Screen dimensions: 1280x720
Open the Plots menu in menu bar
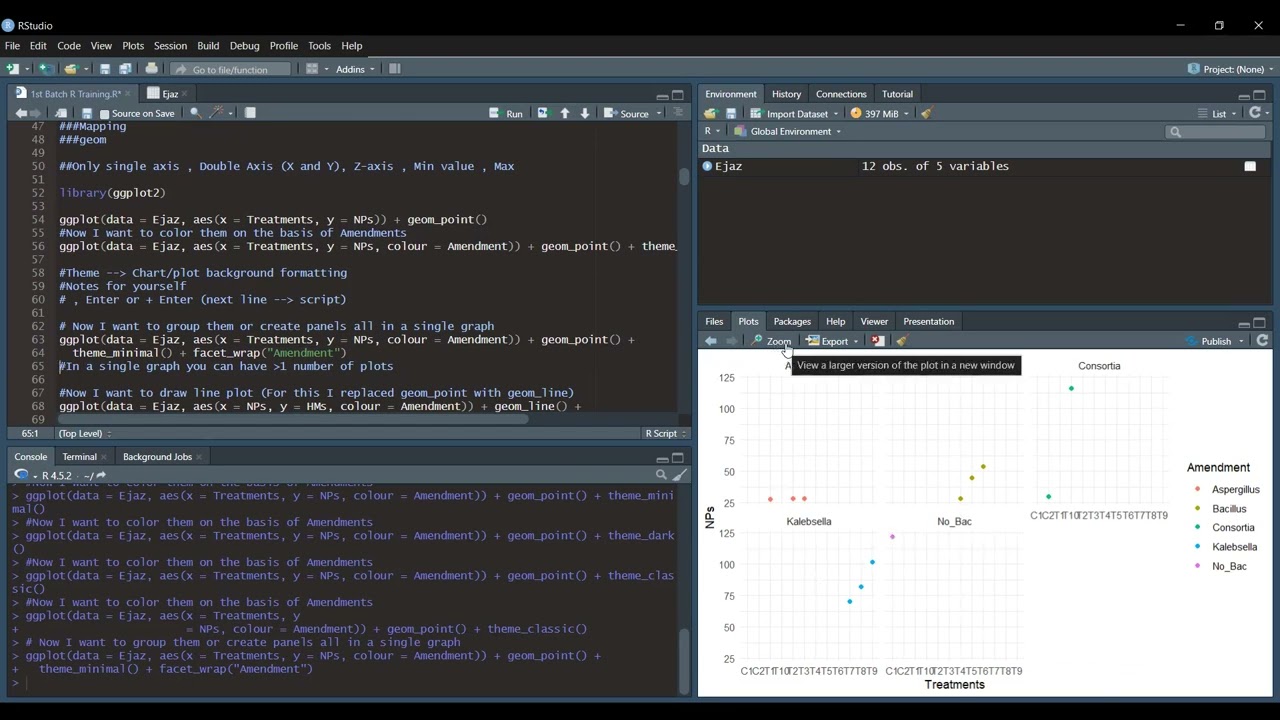pos(133,46)
